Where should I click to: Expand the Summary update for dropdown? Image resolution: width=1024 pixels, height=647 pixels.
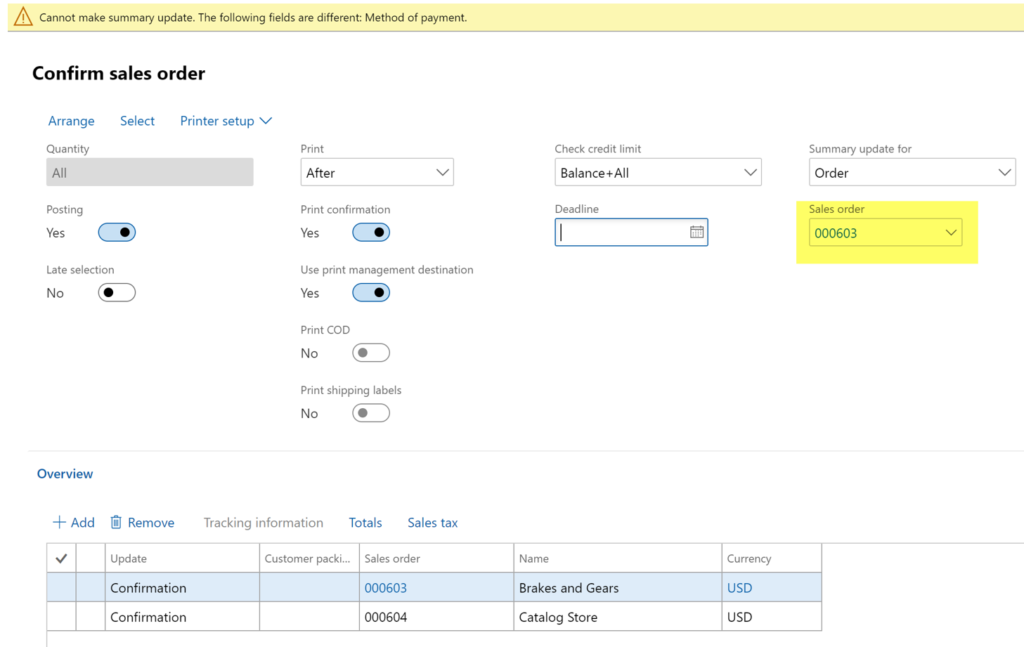pos(1003,171)
